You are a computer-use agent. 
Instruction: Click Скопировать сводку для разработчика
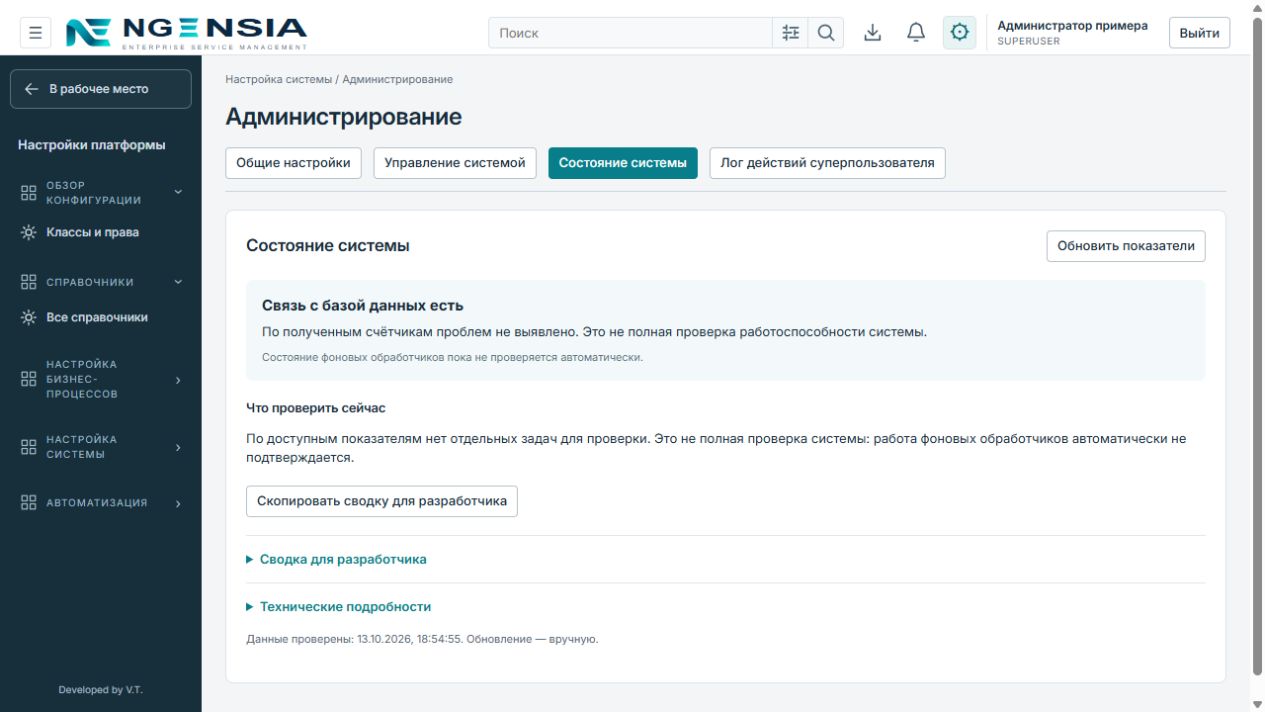click(382, 501)
